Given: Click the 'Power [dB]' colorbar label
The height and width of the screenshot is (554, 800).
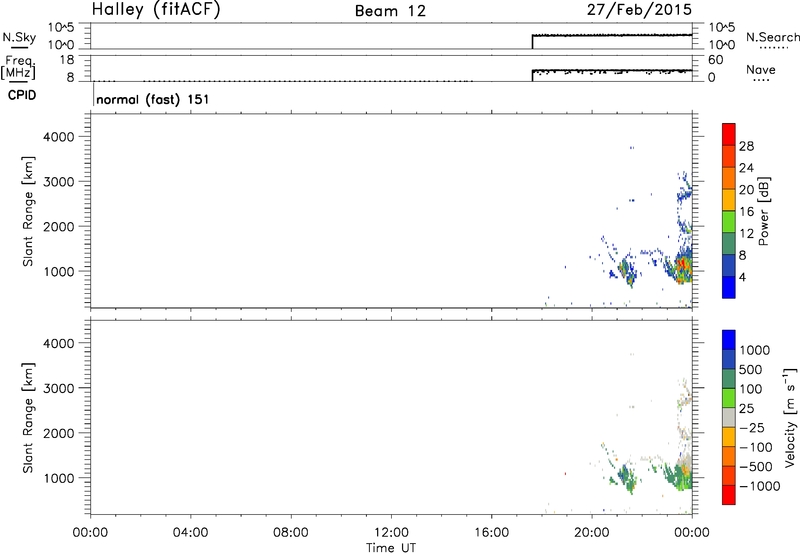Looking at the screenshot, I should tap(763, 211).
